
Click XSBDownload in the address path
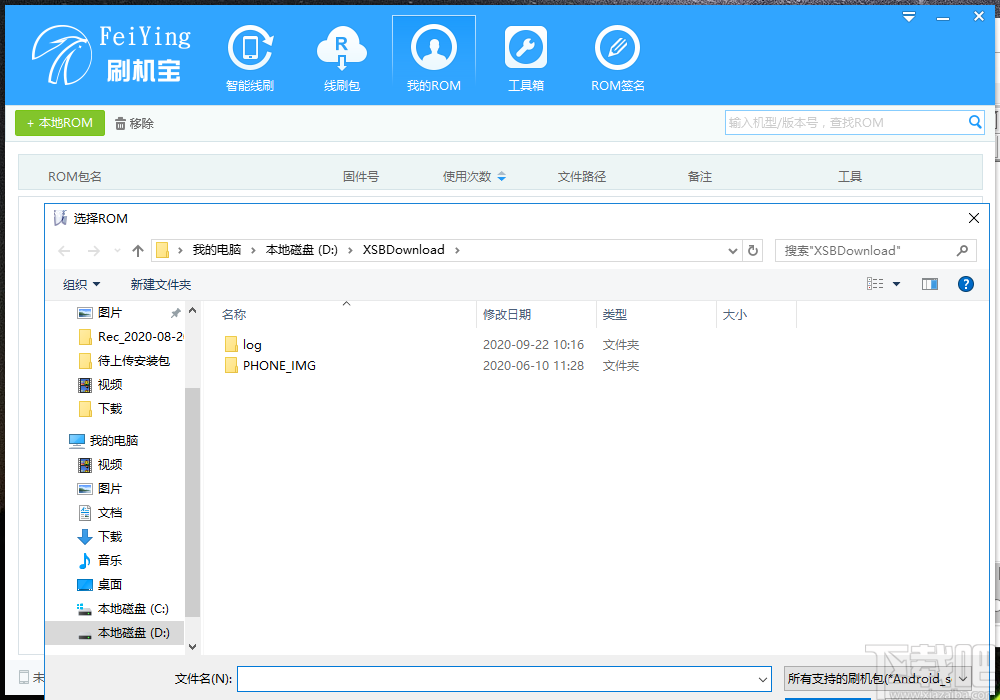(x=404, y=250)
